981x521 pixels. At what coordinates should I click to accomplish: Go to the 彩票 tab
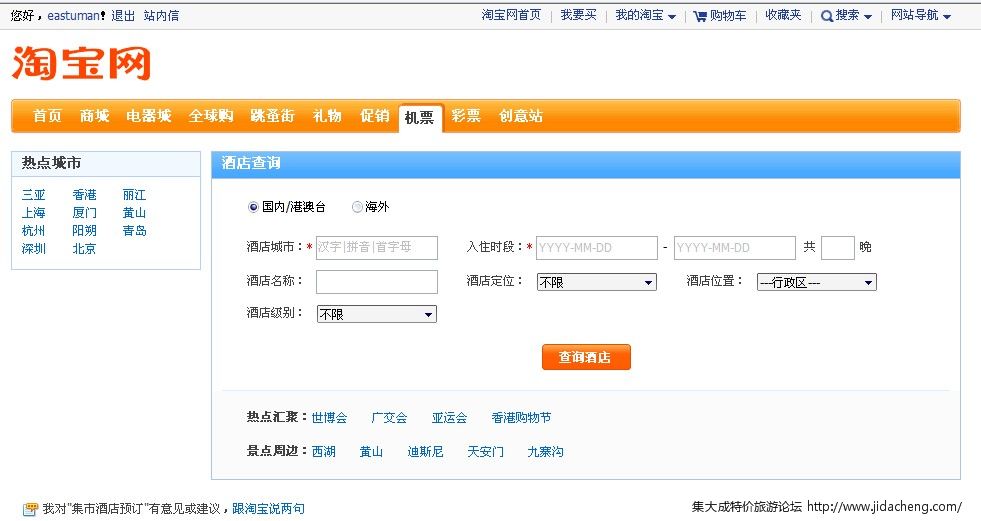465,116
